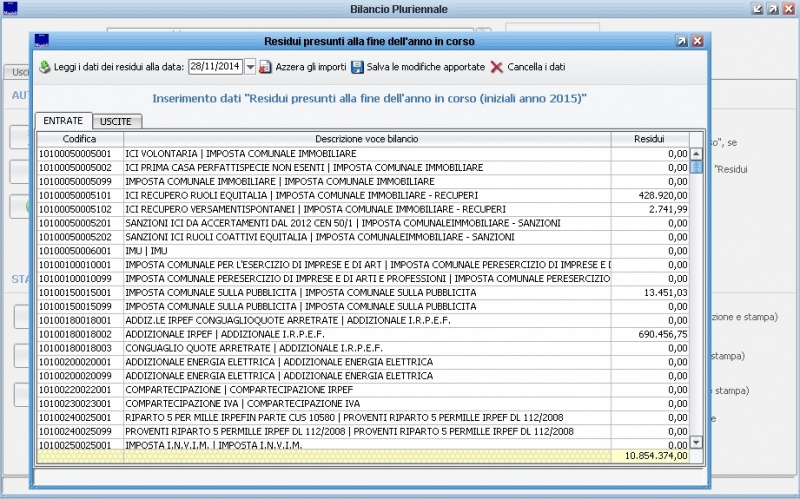800x499 pixels.
Task: Click code cell 10100050005099
Action: 80,182
